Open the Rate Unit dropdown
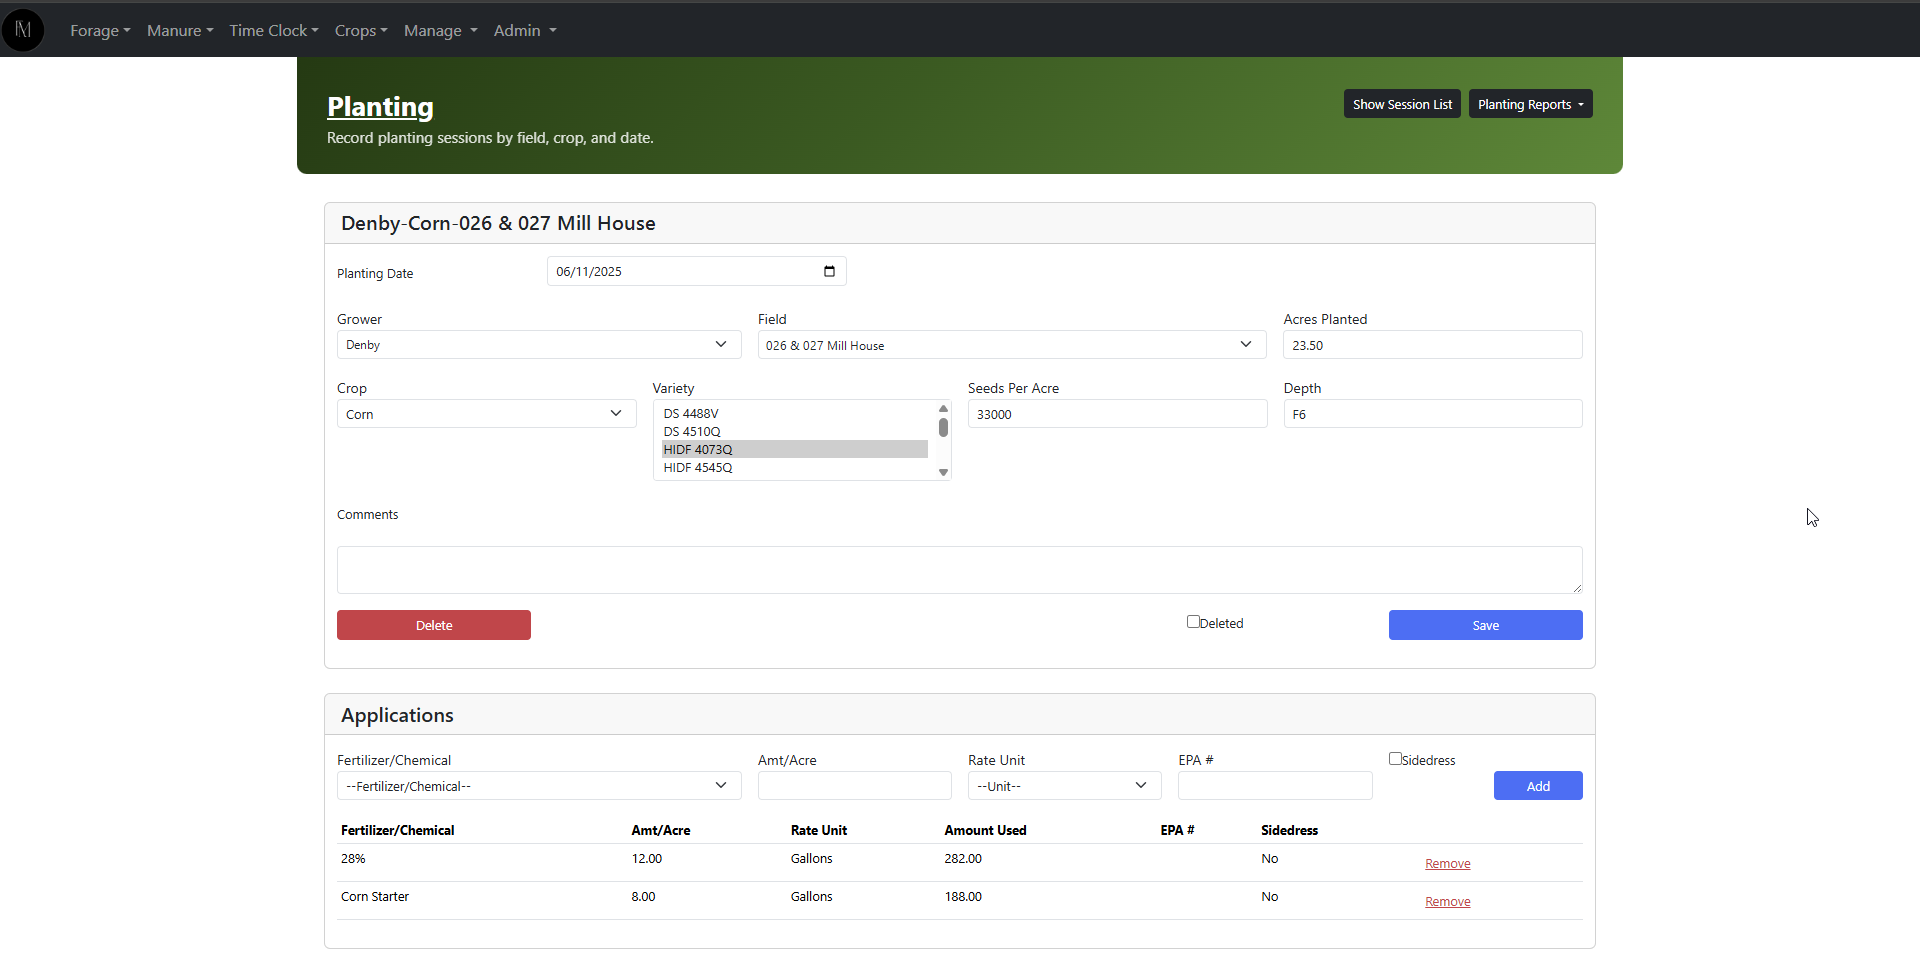The width and height of the screenshot is (1920, 979). (1064, 786)
